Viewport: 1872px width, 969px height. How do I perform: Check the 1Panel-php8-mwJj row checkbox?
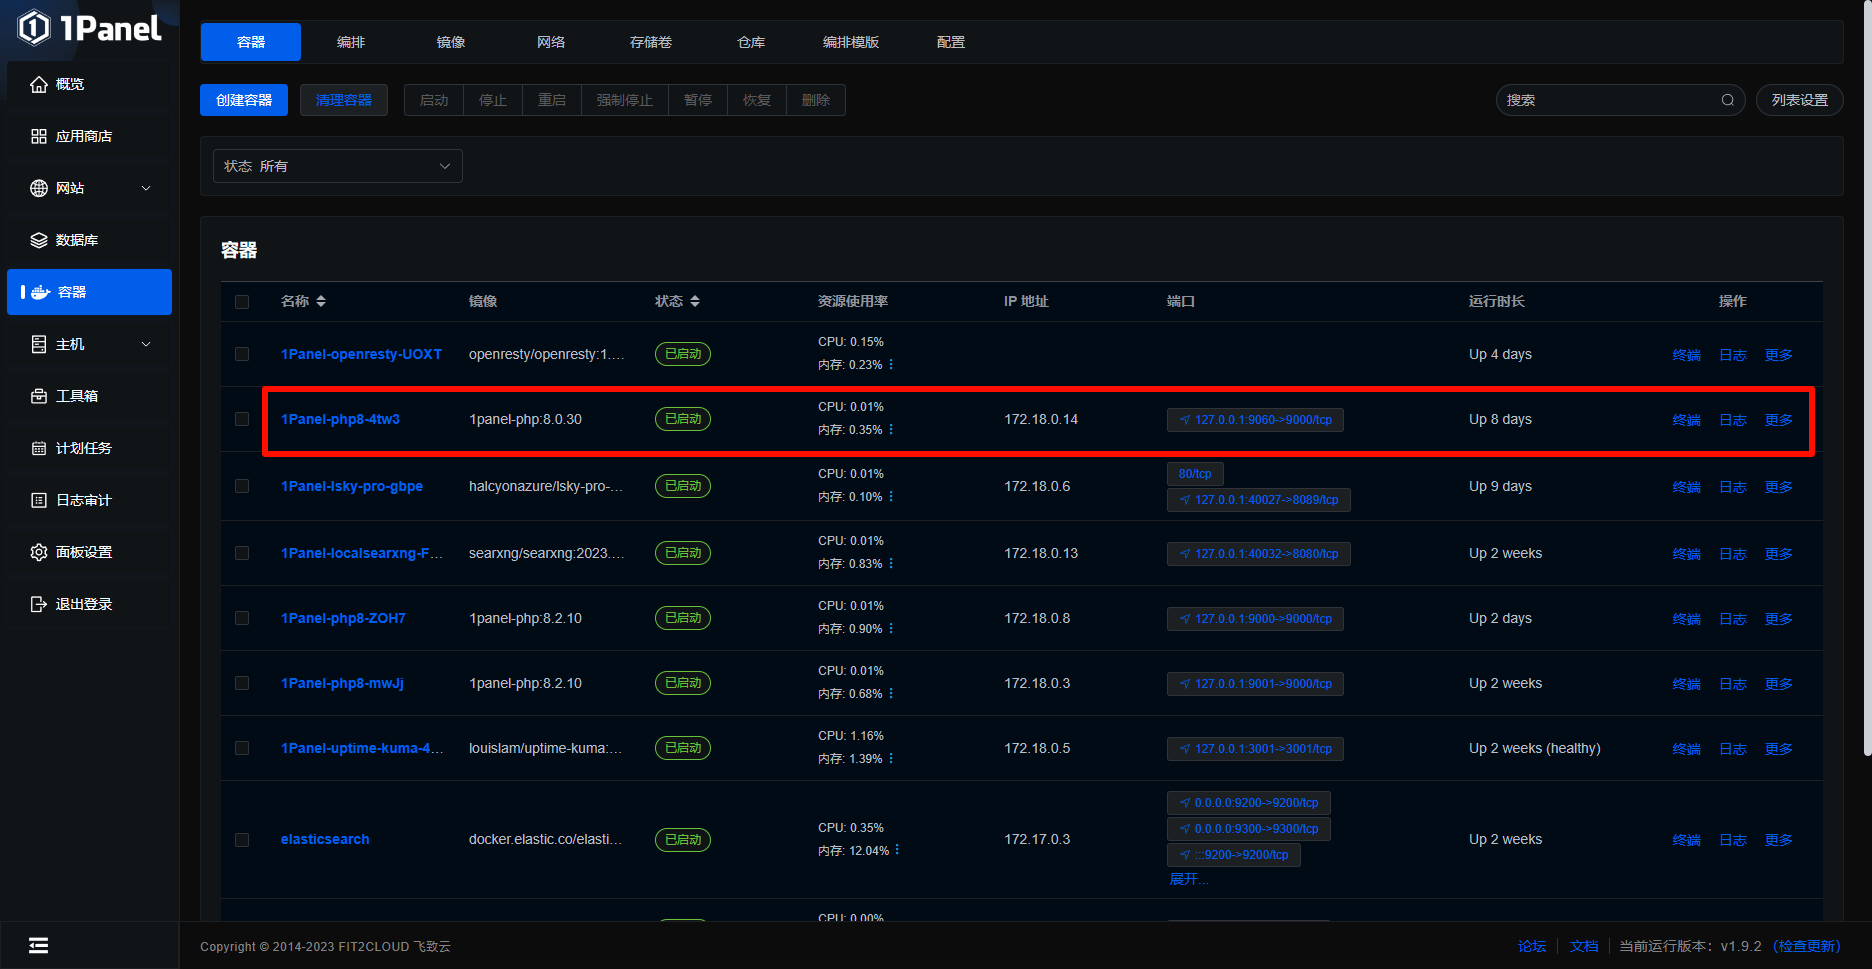click(242, 683)
